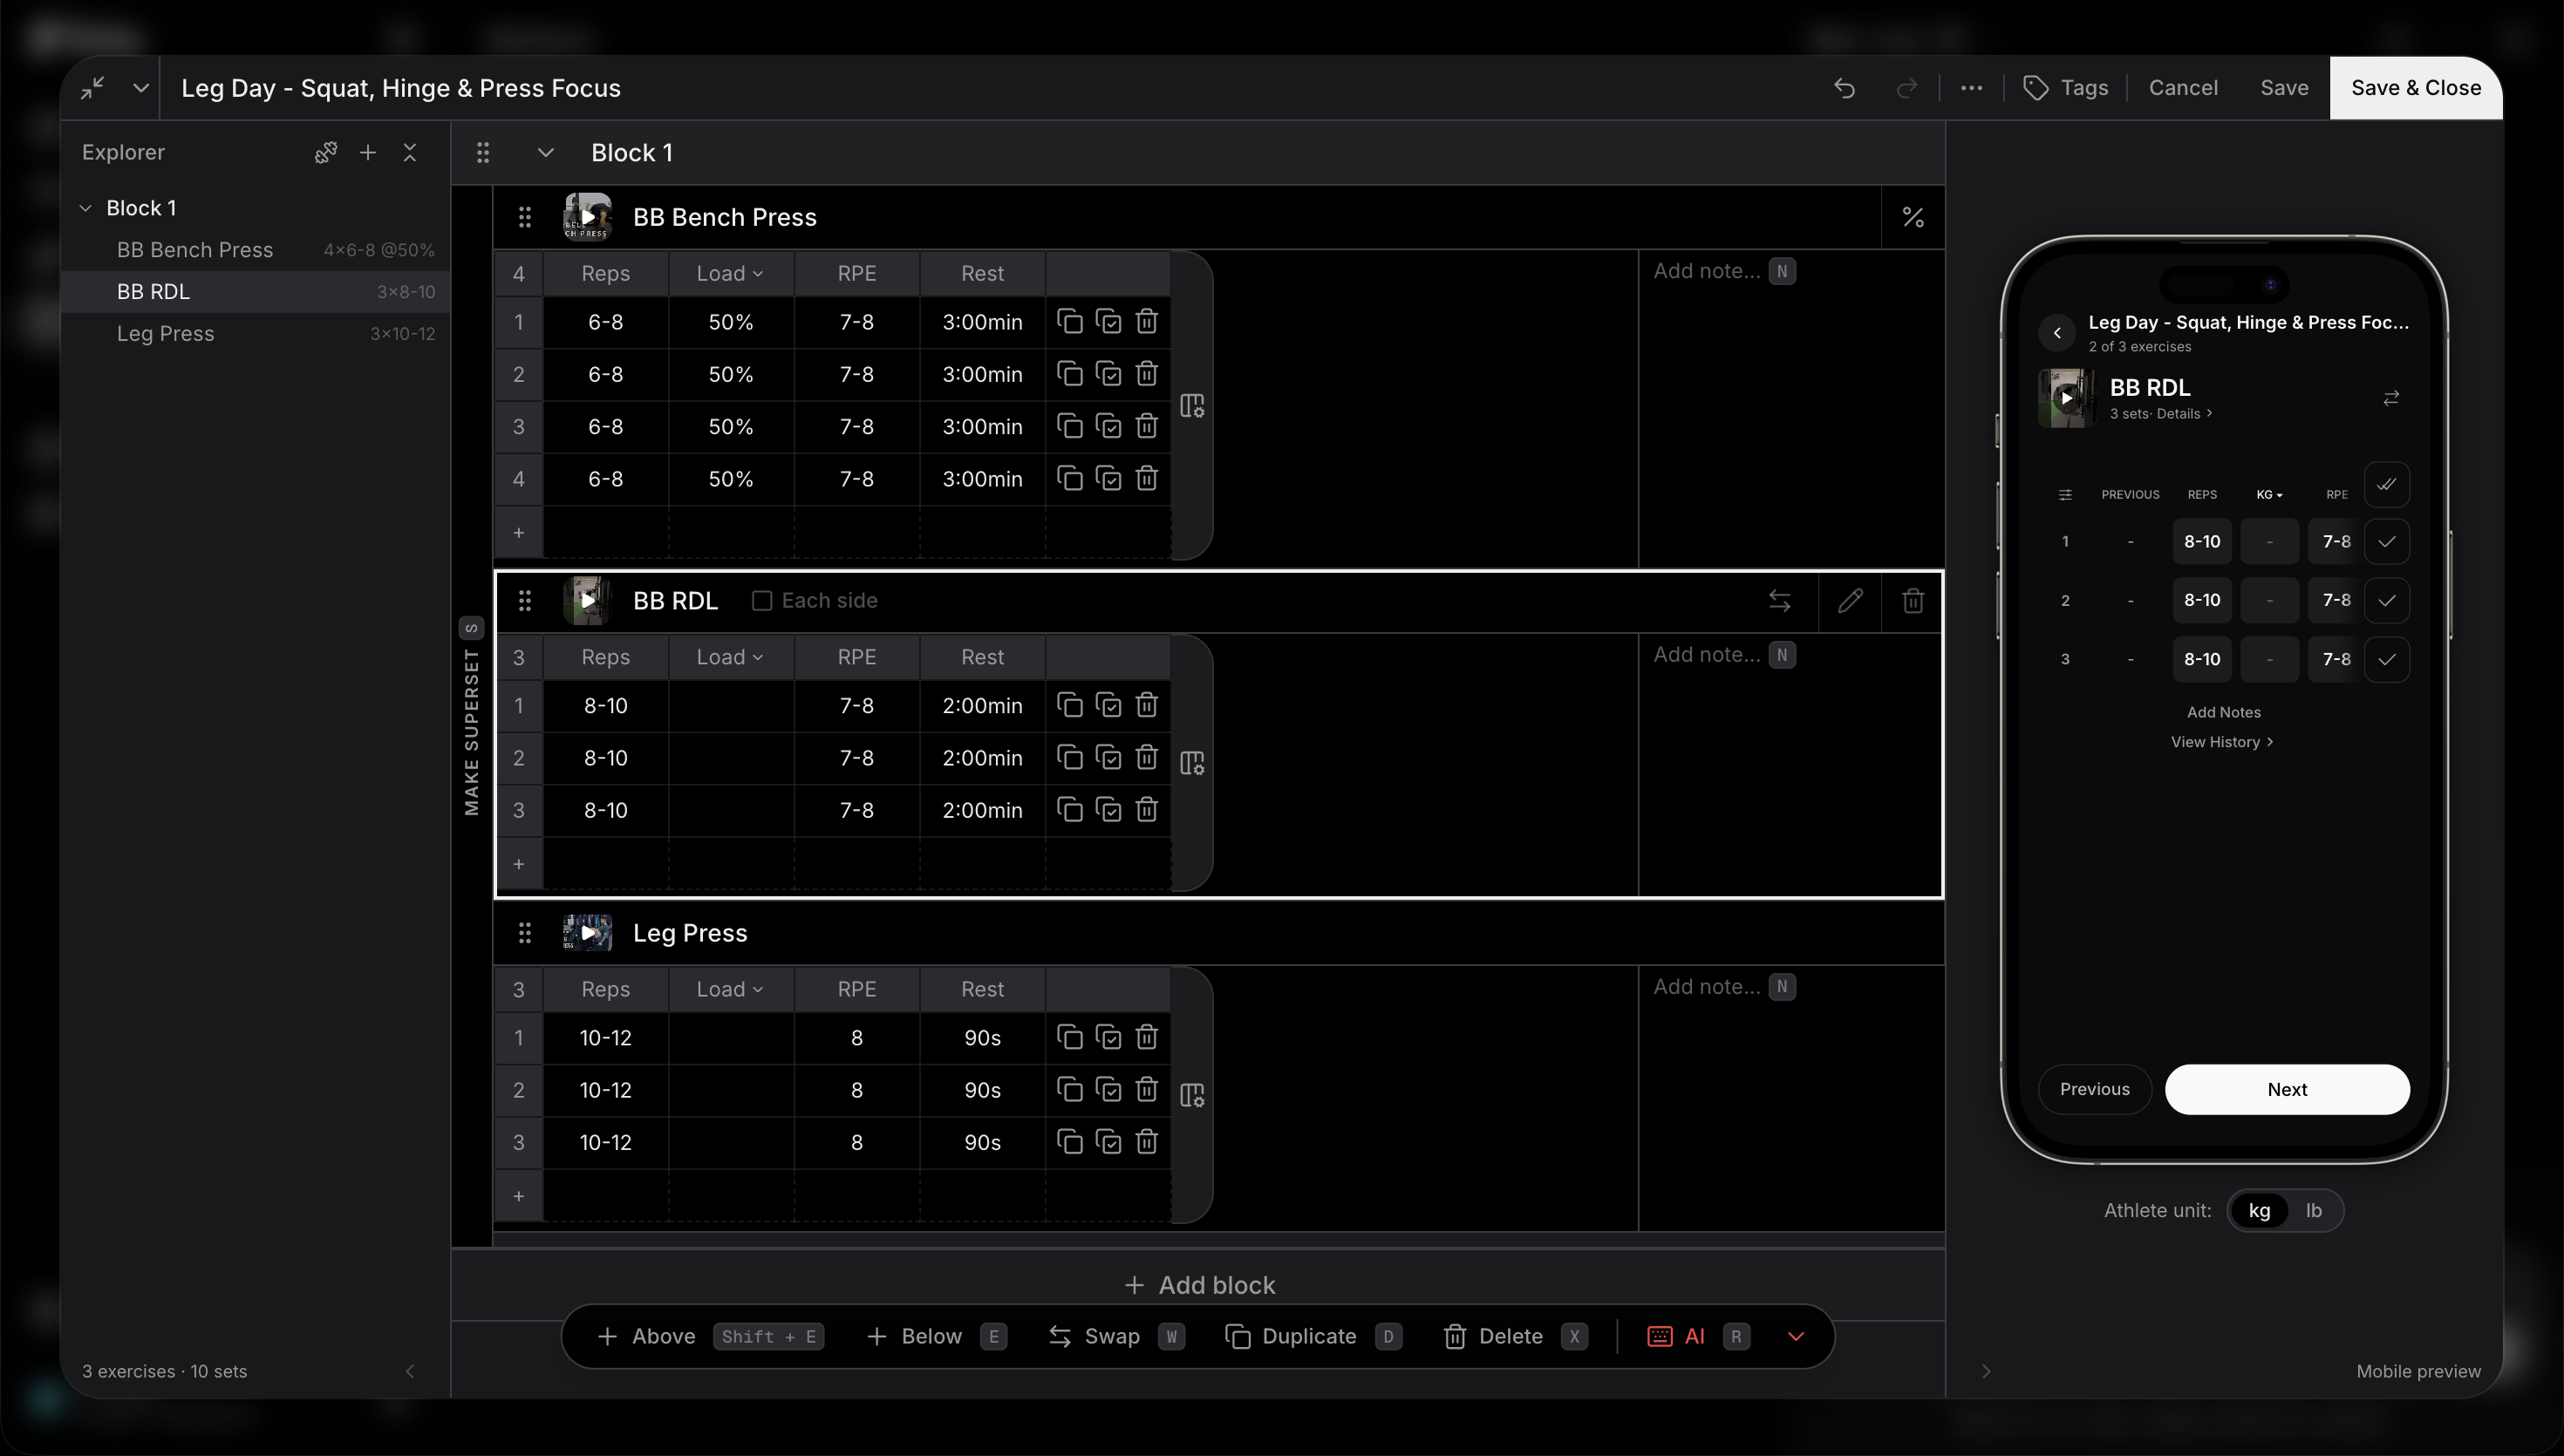Click Next in the mobile preview
The height and width of the screenshot is (1456, 2564).
pos(2287,1090)
